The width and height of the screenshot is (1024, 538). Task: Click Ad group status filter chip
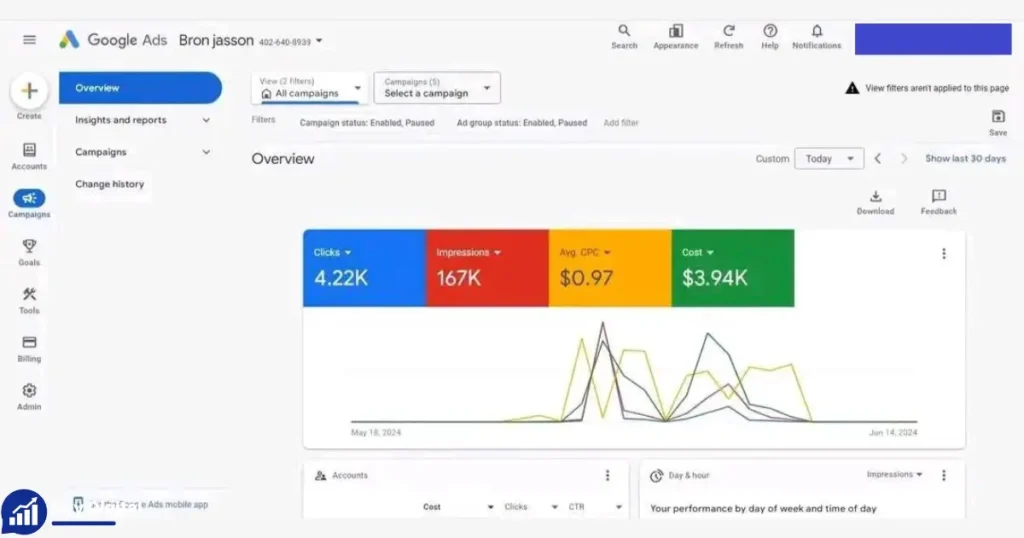pos(522,123)
